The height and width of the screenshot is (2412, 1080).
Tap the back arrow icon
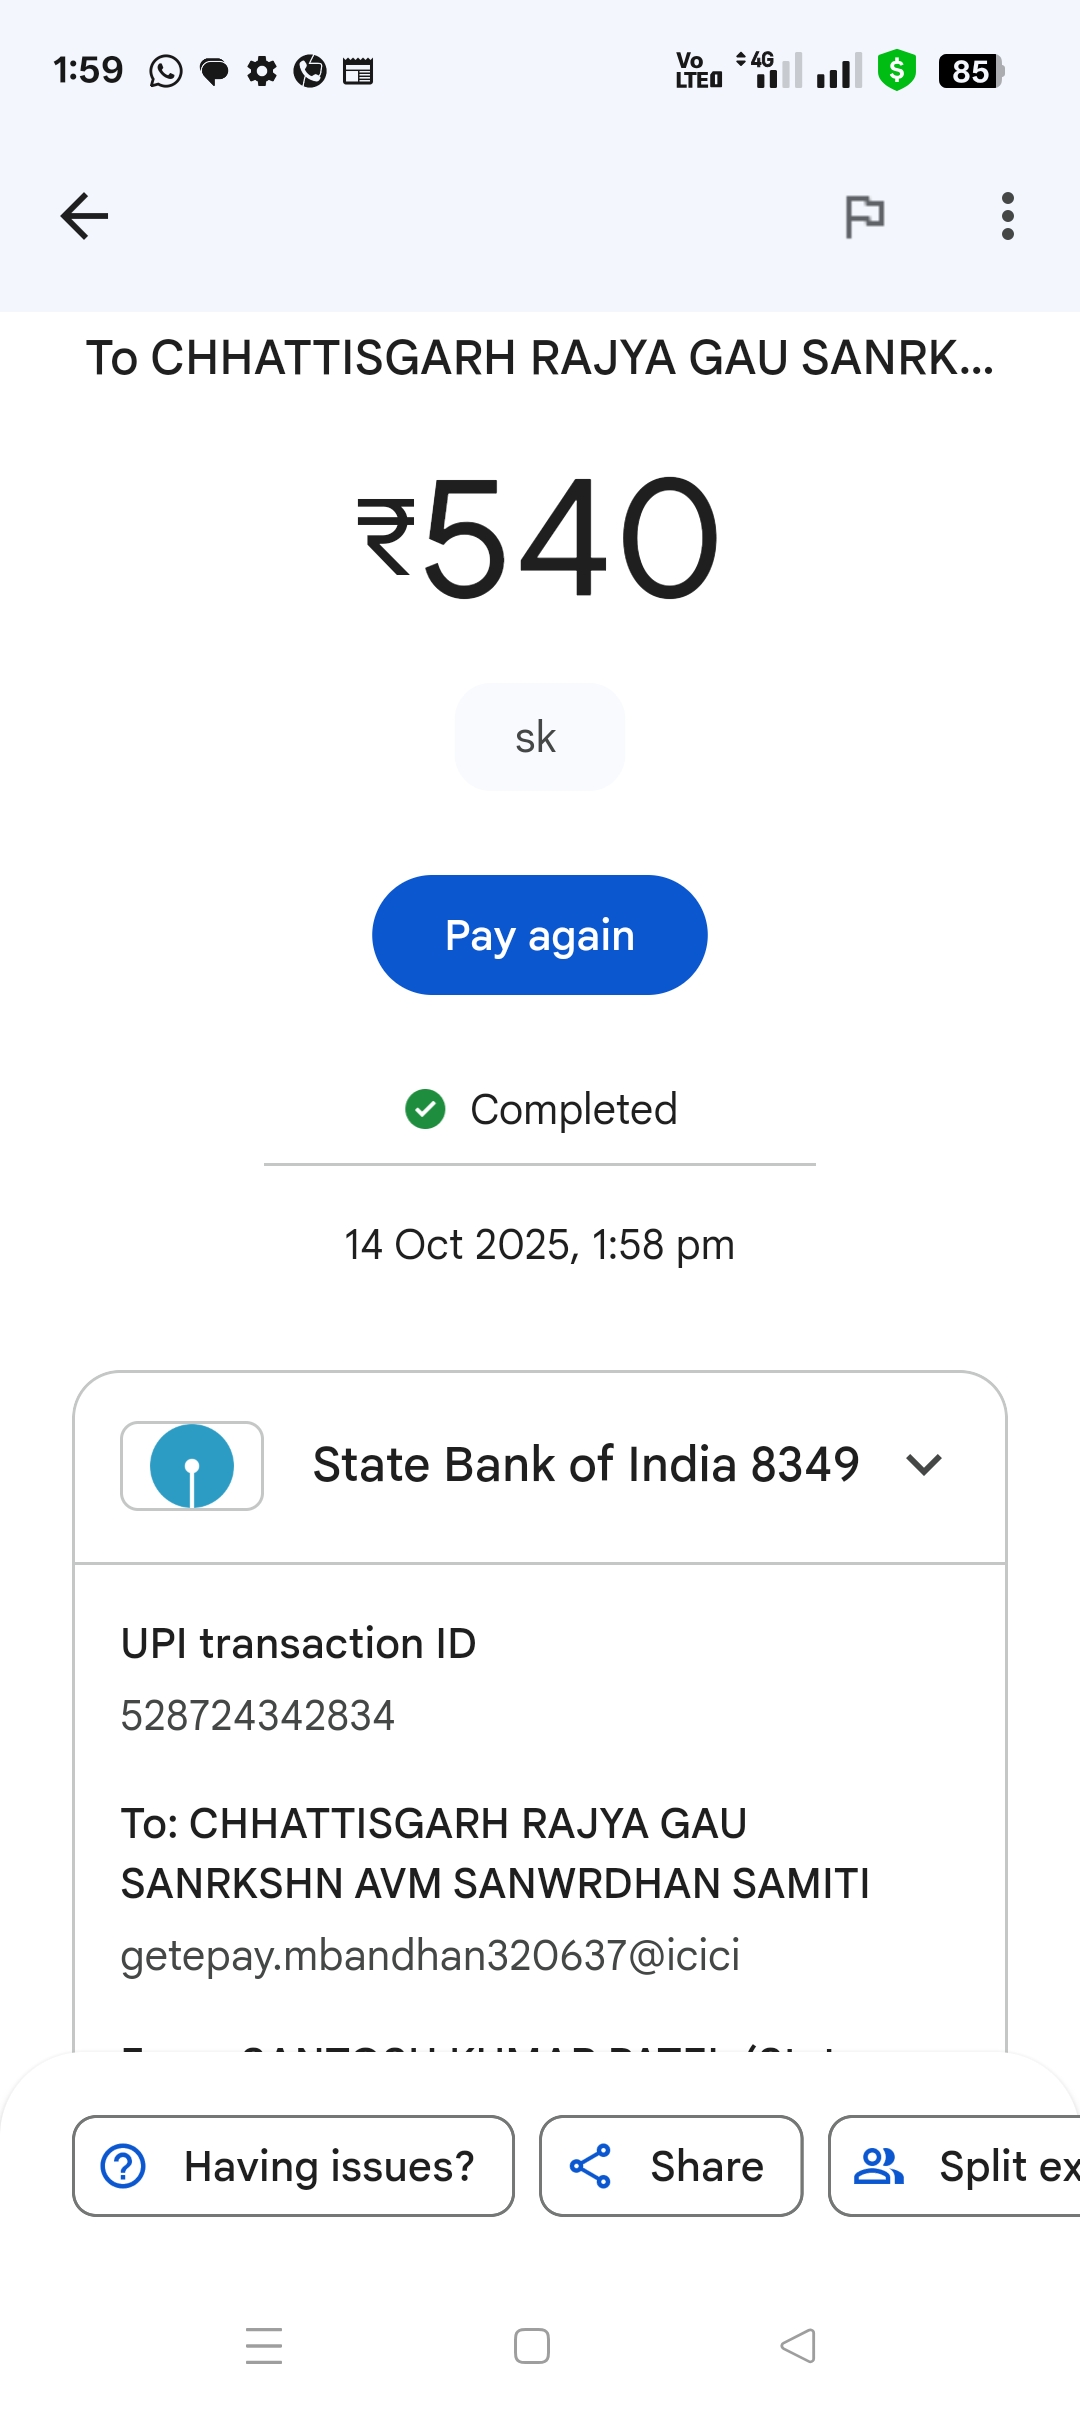pyautogui.click(x=84, y=216)
